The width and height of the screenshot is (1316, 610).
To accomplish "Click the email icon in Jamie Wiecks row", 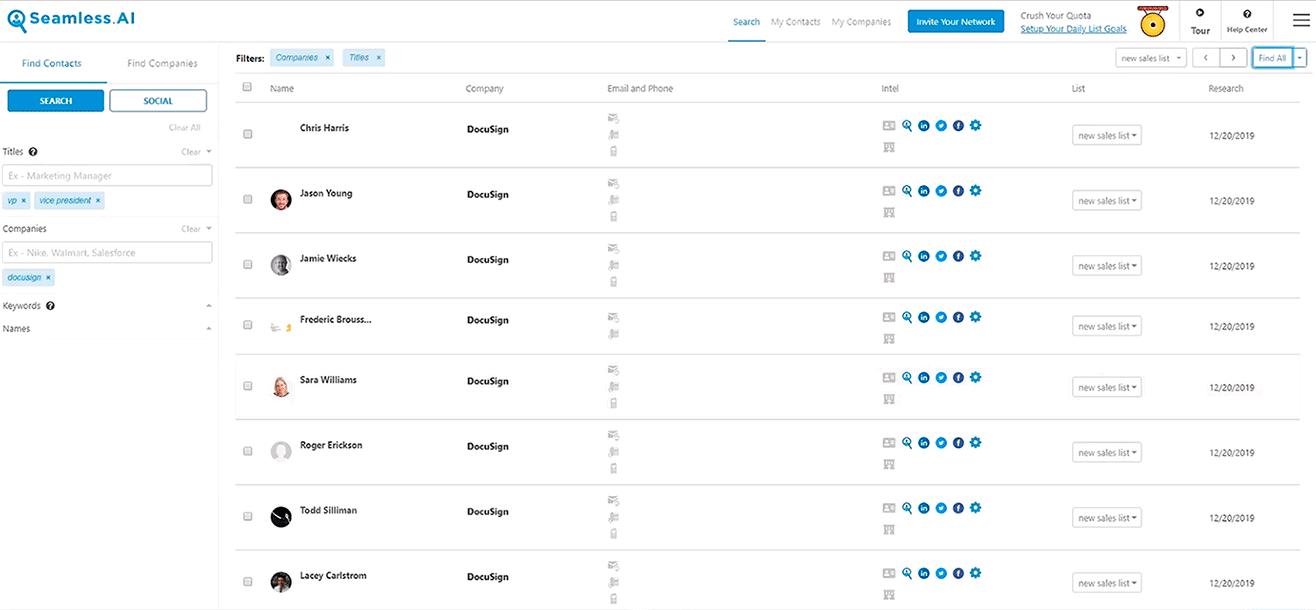I will click(x=613, y=249).
